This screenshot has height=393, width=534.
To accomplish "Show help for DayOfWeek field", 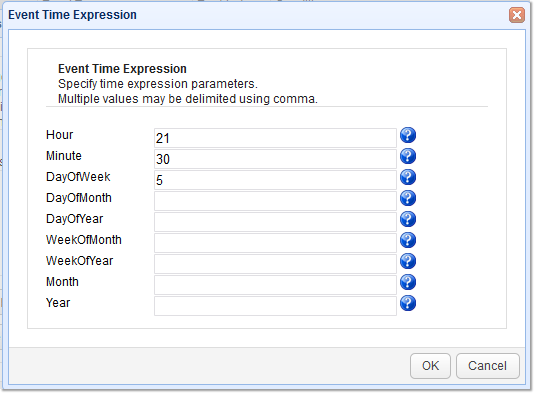I will tap(408, 177).
